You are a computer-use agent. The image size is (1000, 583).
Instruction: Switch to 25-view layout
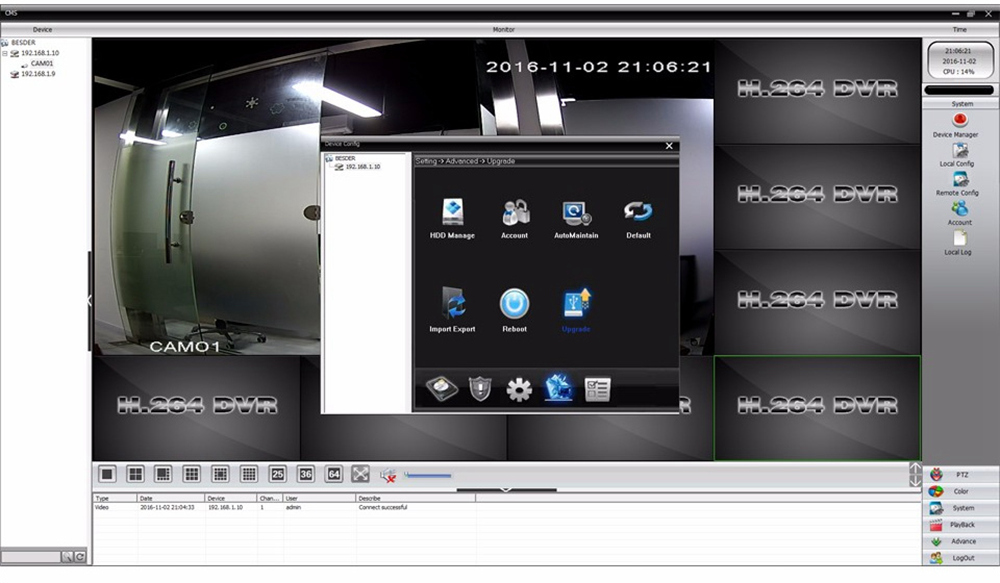[277, 474]
